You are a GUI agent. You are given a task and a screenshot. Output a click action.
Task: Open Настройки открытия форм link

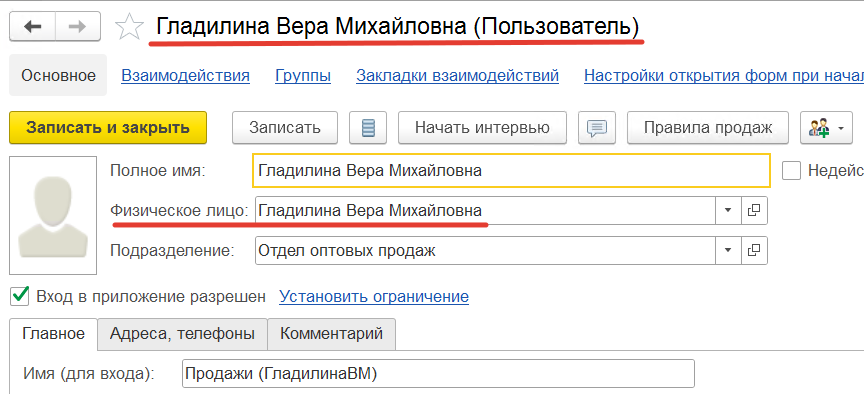pyautogui.click(x=723, y=75)
